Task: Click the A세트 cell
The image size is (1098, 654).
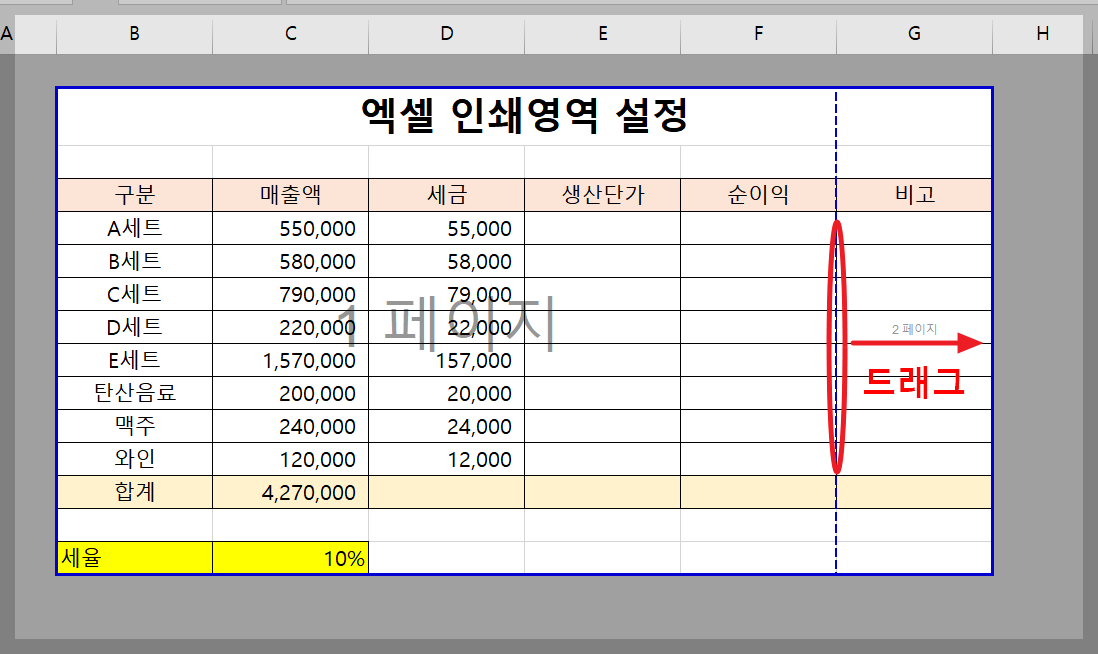Action: (x=132, y=228)
